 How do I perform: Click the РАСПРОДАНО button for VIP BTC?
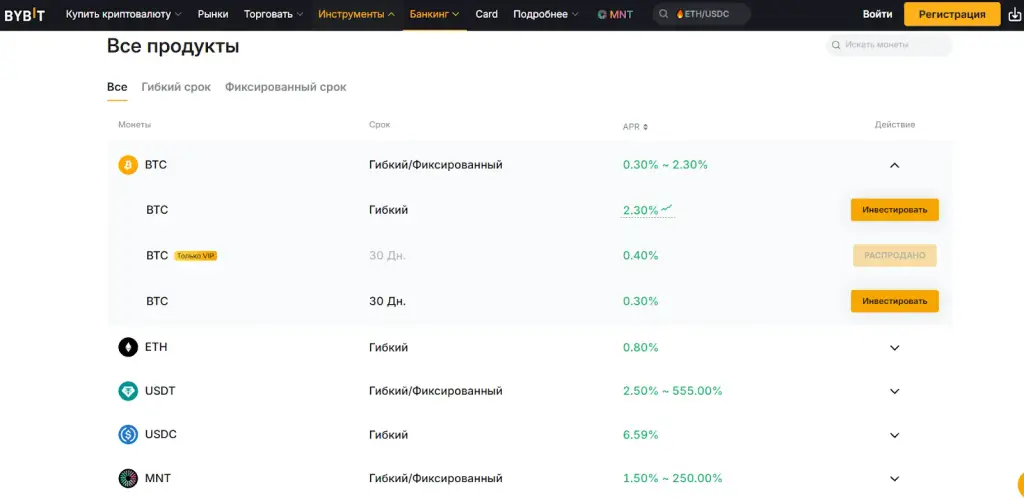click(895, 255)
